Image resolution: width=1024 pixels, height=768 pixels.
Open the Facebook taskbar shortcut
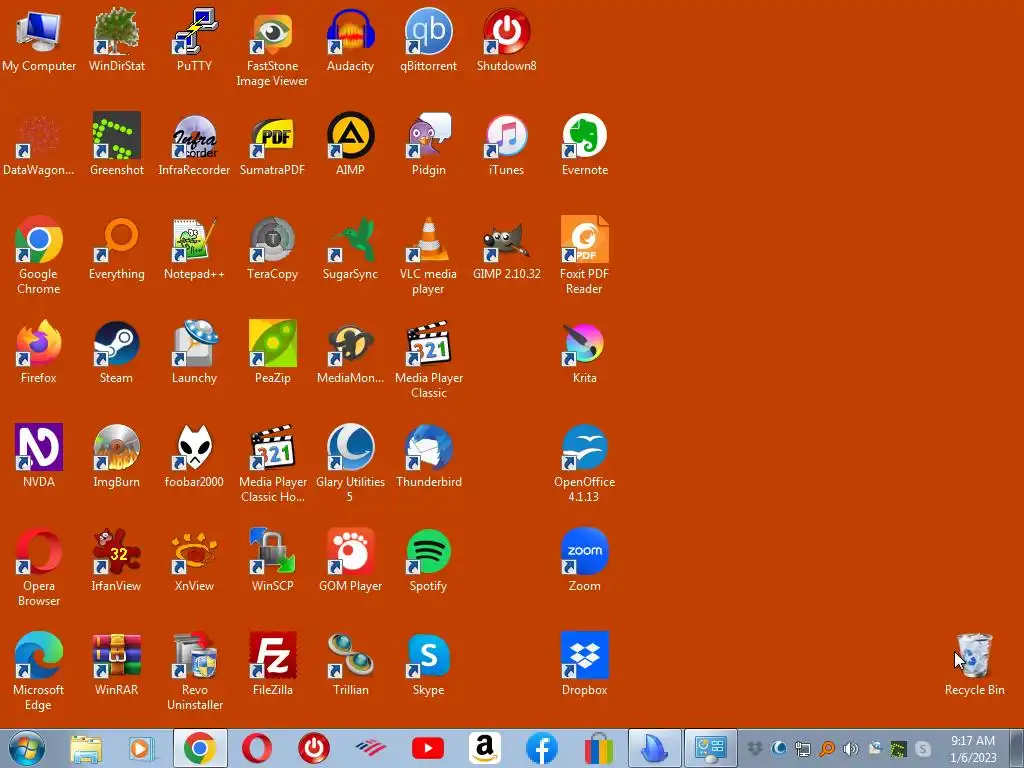(541, 748)
